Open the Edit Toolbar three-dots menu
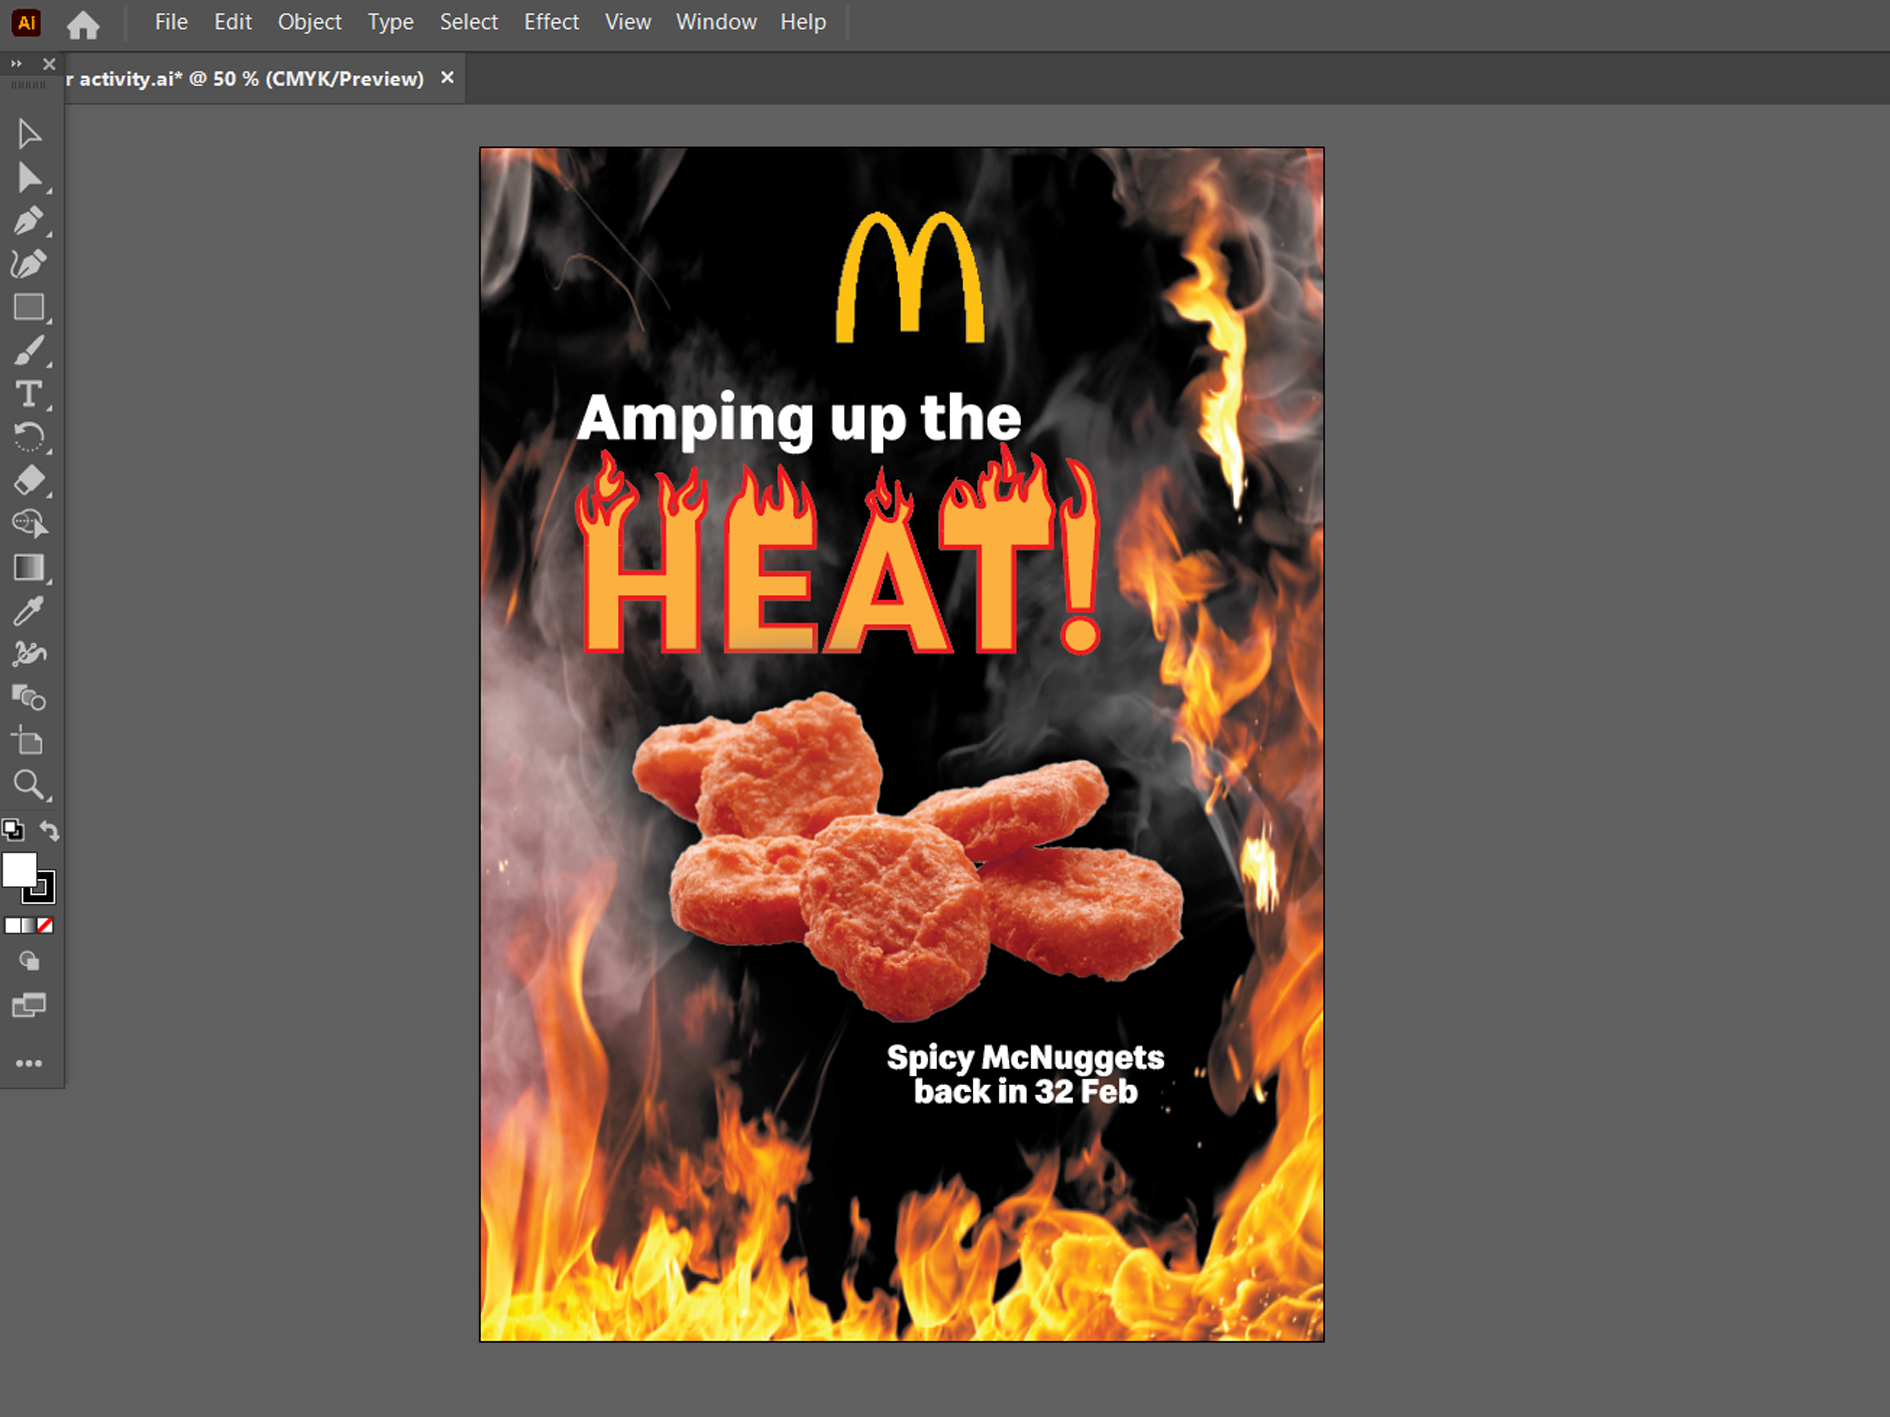1890x1417 pixels. (x=29, y=1063)
